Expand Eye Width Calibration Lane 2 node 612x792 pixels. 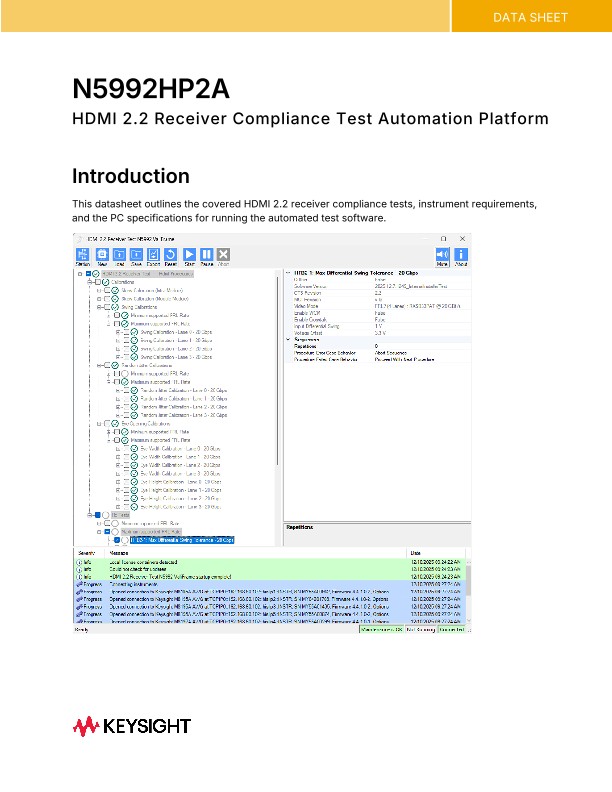coord(118,465)
